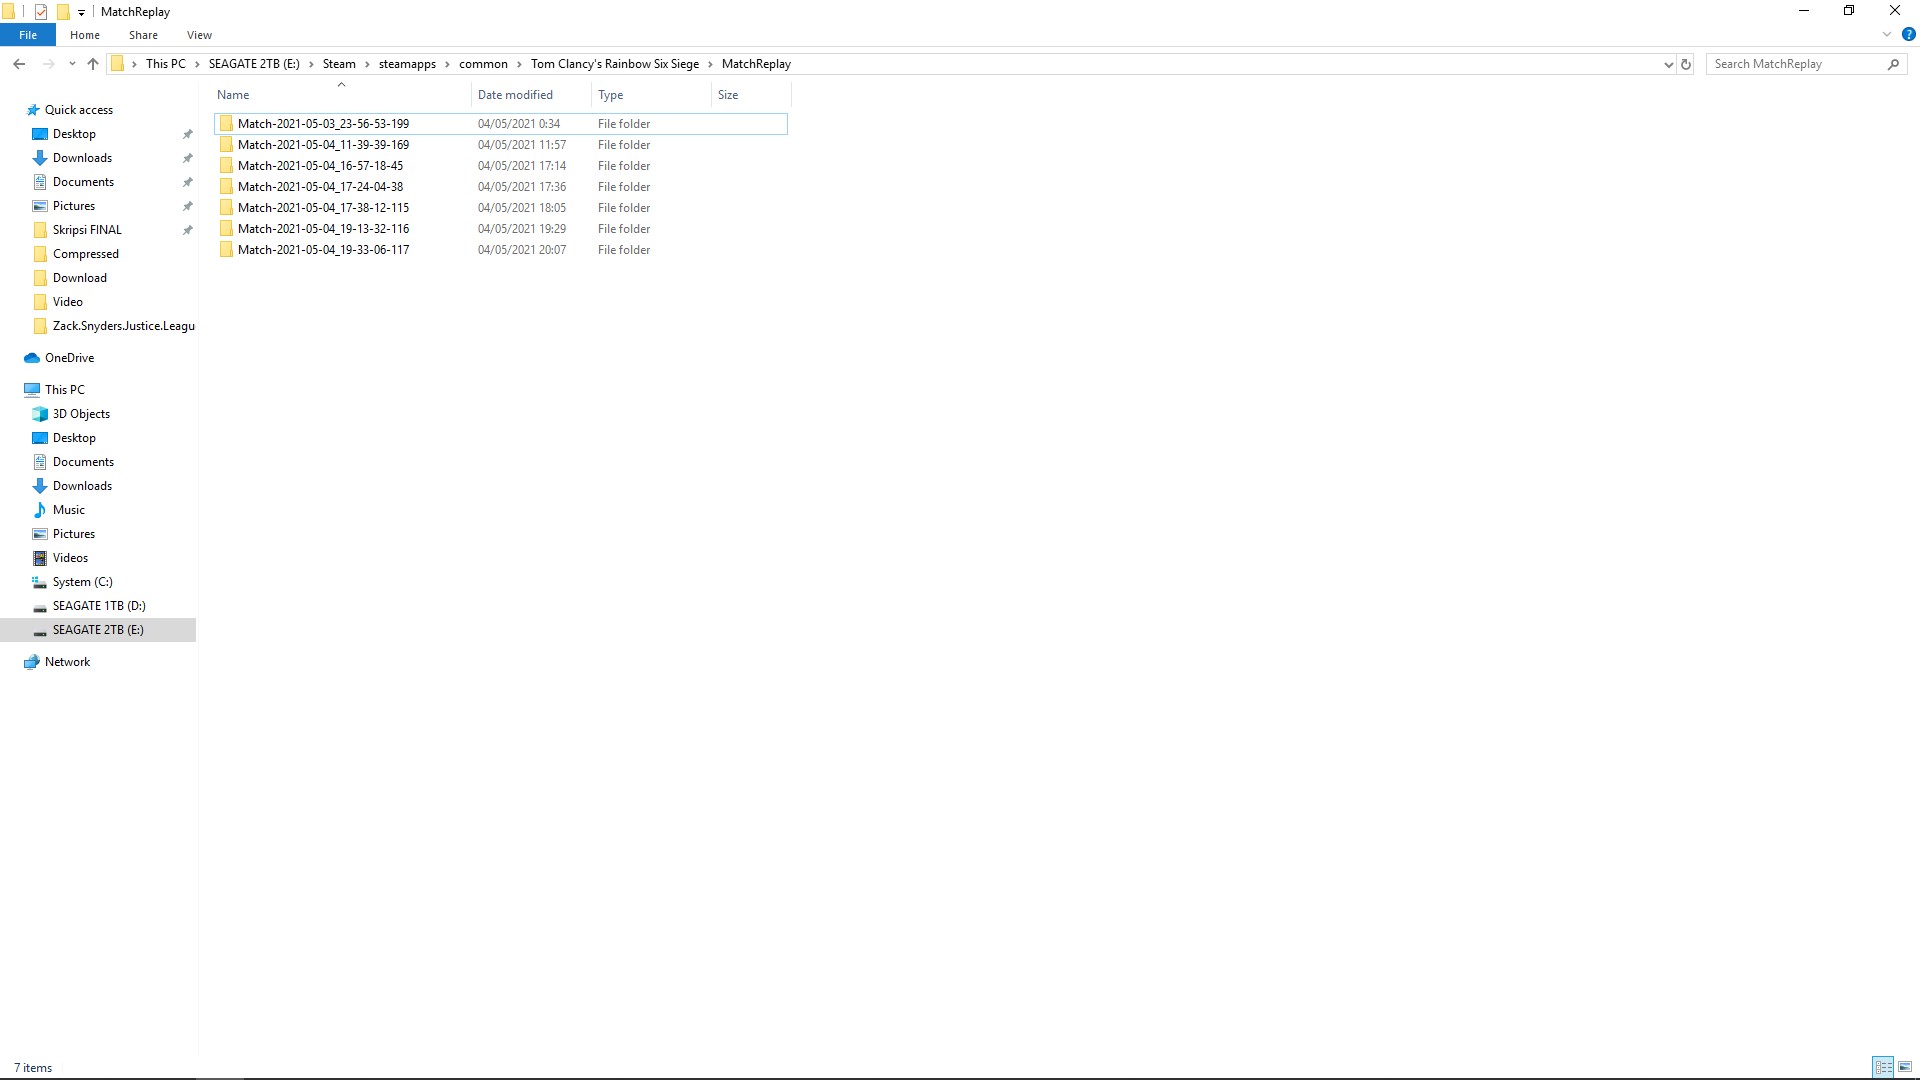
Task: Open Customize Quick Access Toolbar dropdown
Action: 82,12
